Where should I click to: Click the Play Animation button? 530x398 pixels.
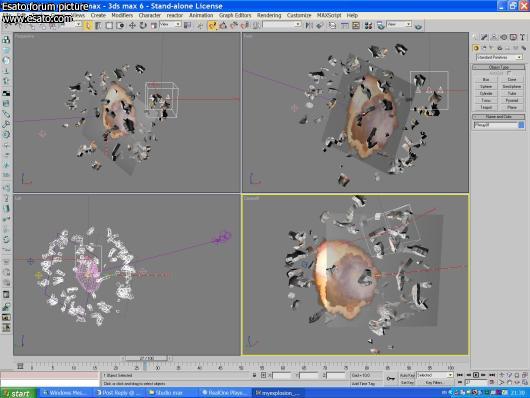tap(476, 375)
